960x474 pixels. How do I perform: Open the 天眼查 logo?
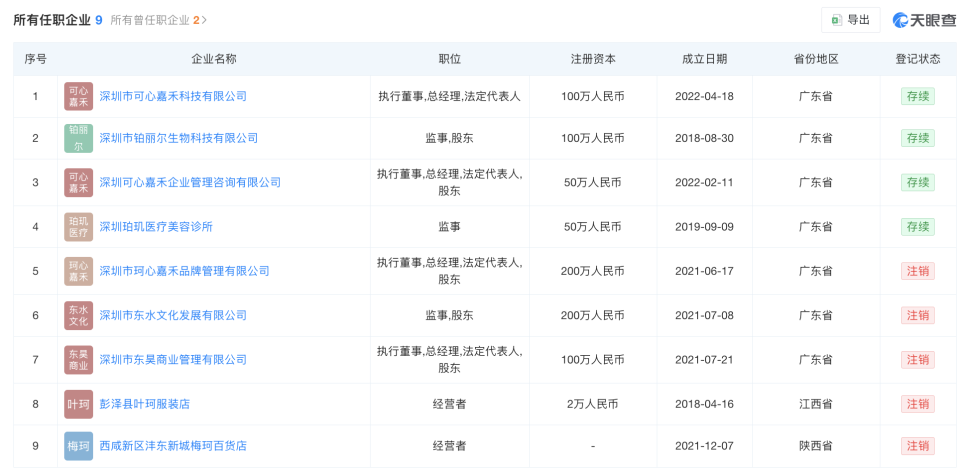click(x=924, y=20)
